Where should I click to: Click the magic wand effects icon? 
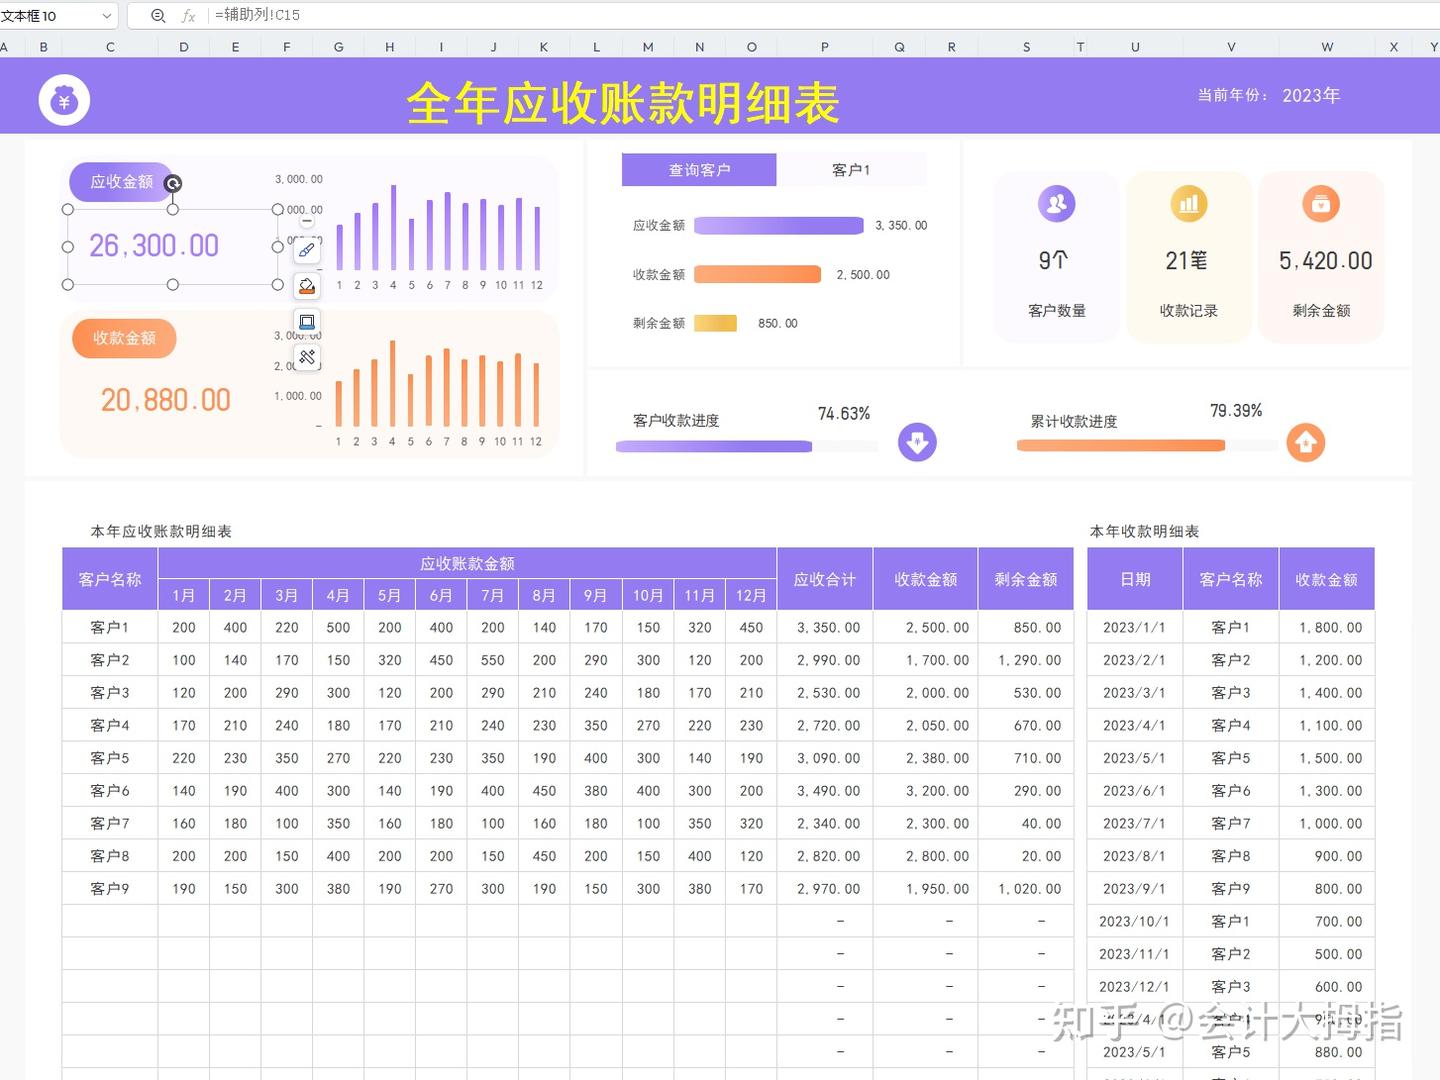(x=307, y=357)
